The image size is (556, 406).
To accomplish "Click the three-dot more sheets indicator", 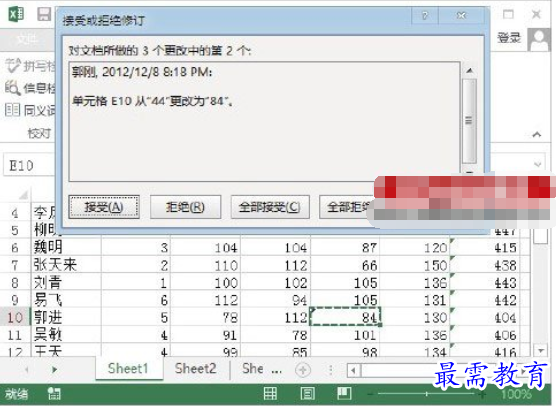I will tap(277, 371).
